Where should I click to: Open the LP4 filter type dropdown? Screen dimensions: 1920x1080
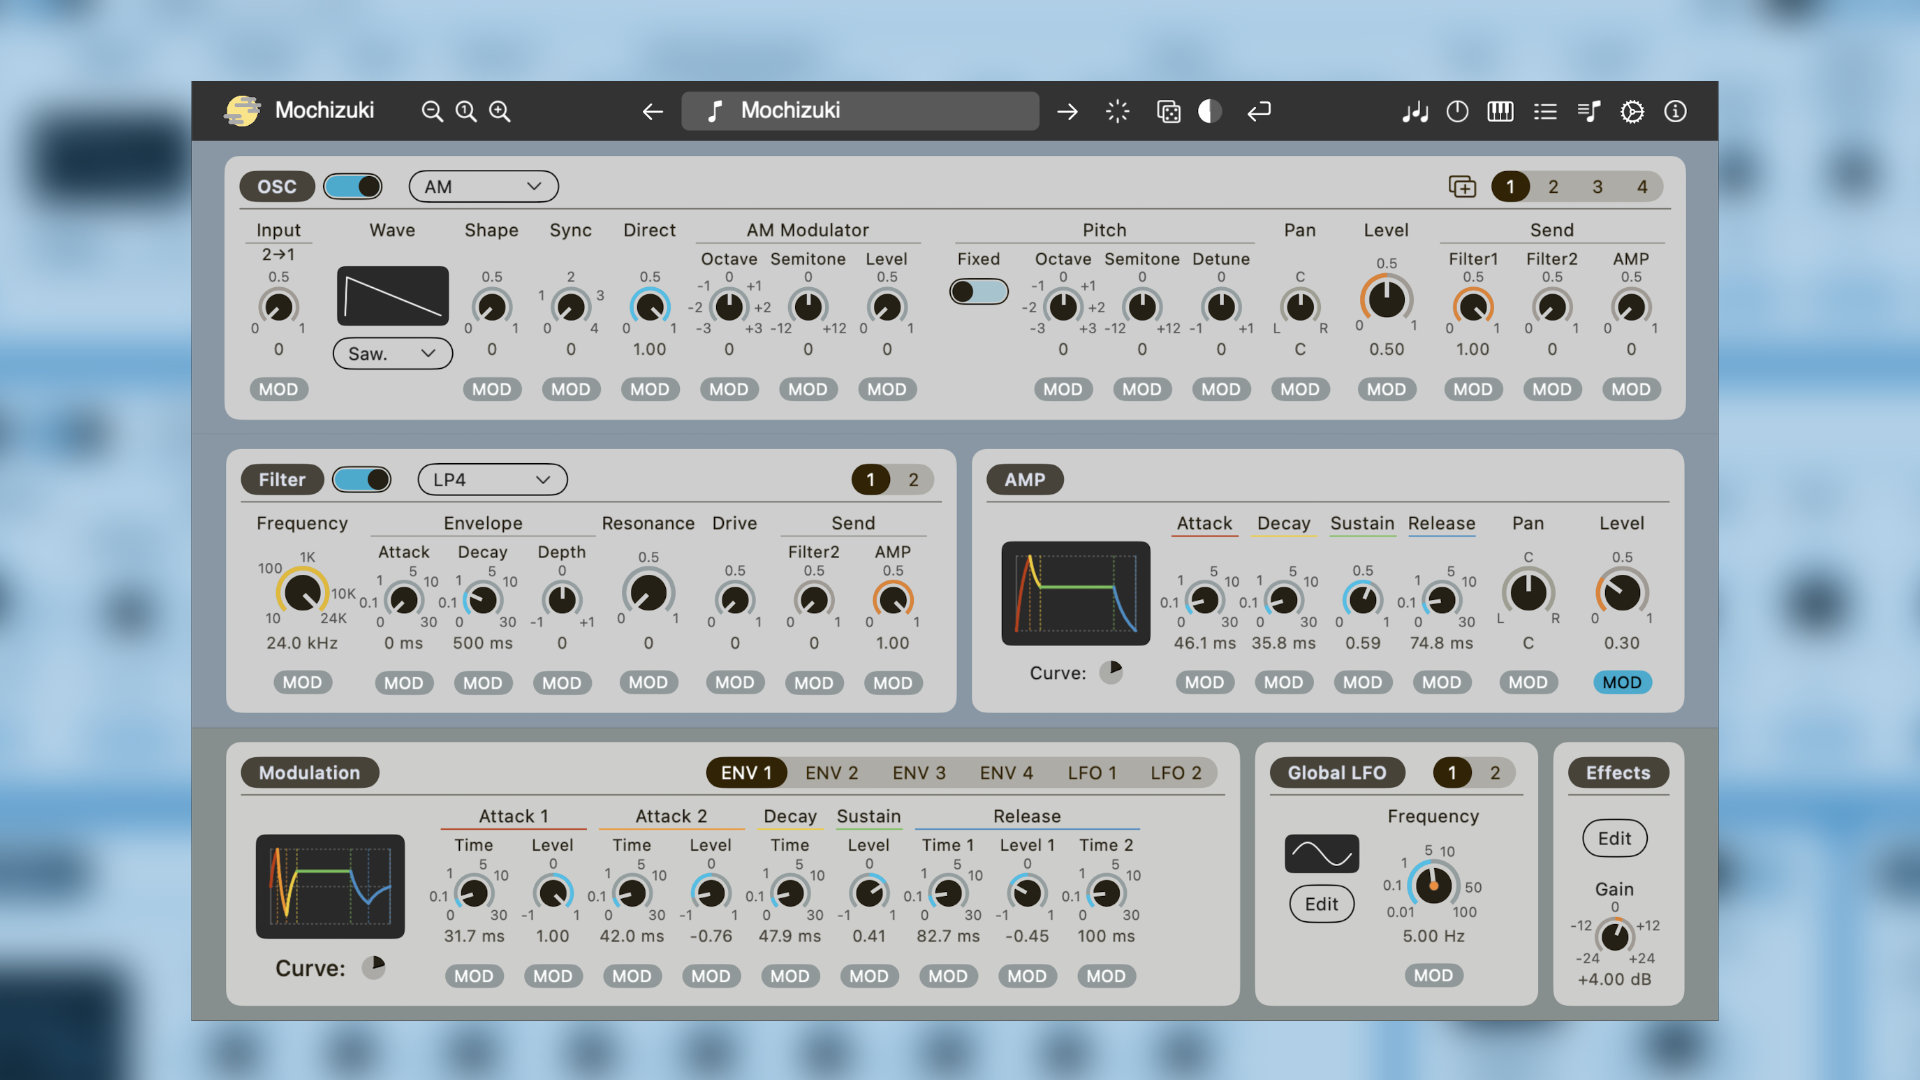(492, 479)
